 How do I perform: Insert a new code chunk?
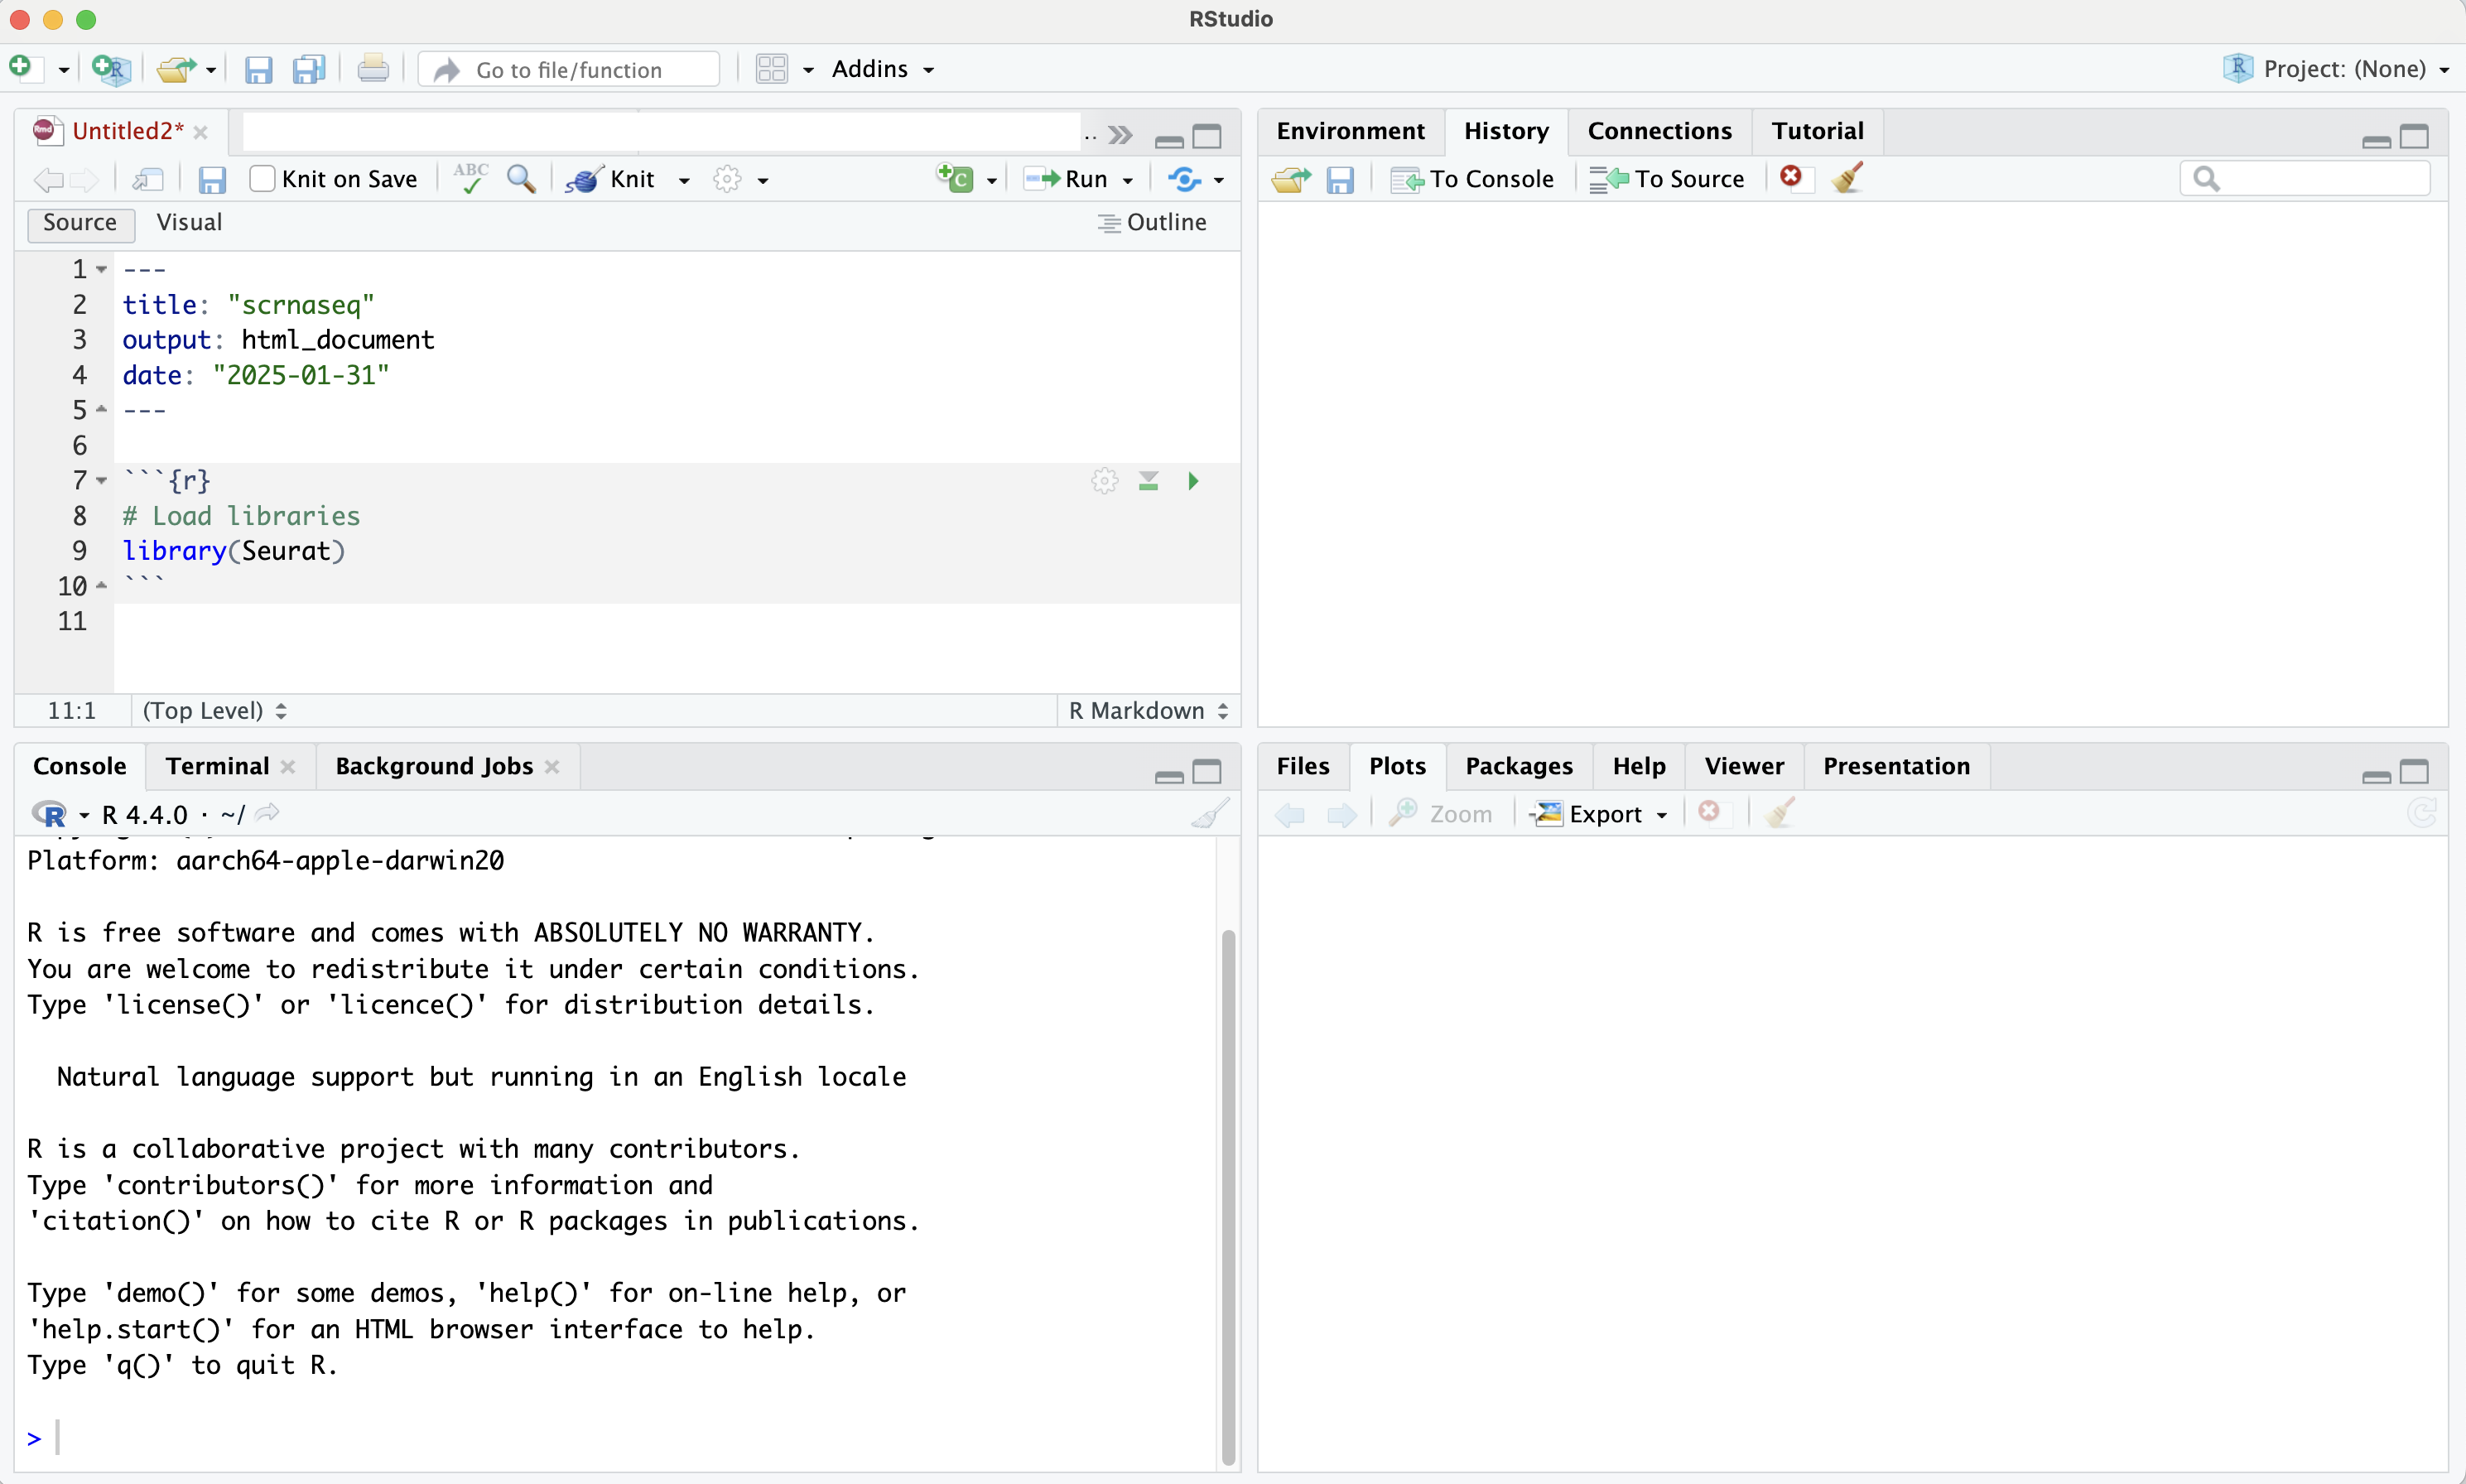click(955, 178)
